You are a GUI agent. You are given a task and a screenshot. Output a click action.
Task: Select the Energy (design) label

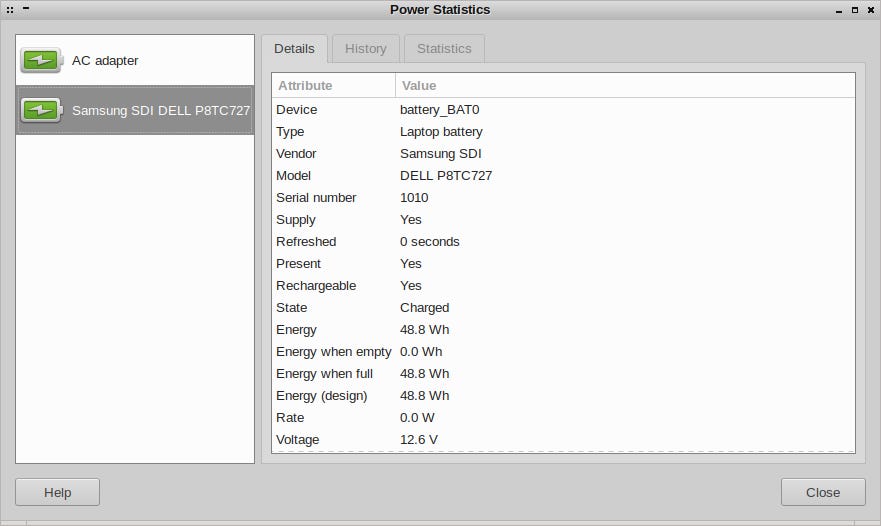[321, 396]
